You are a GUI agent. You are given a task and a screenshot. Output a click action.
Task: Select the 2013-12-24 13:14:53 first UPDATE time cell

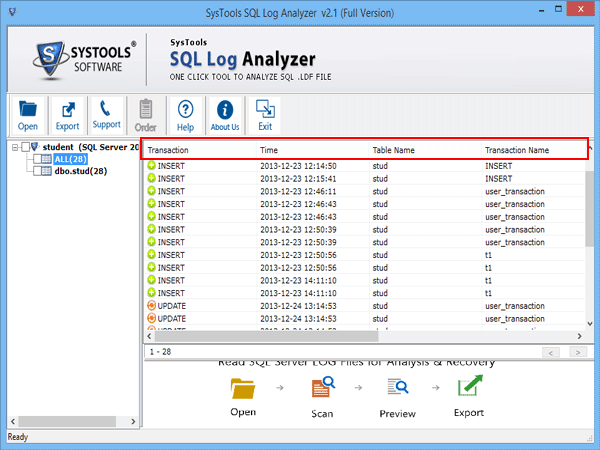coord(298,306)
